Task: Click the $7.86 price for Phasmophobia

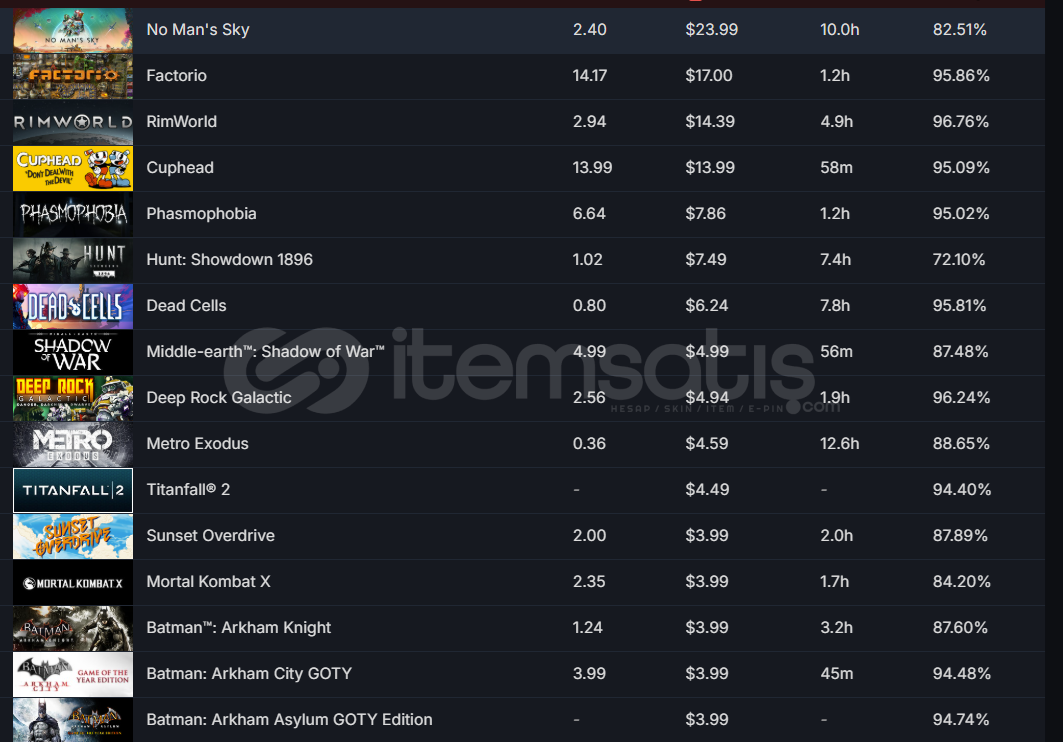Action: point(705,214)
